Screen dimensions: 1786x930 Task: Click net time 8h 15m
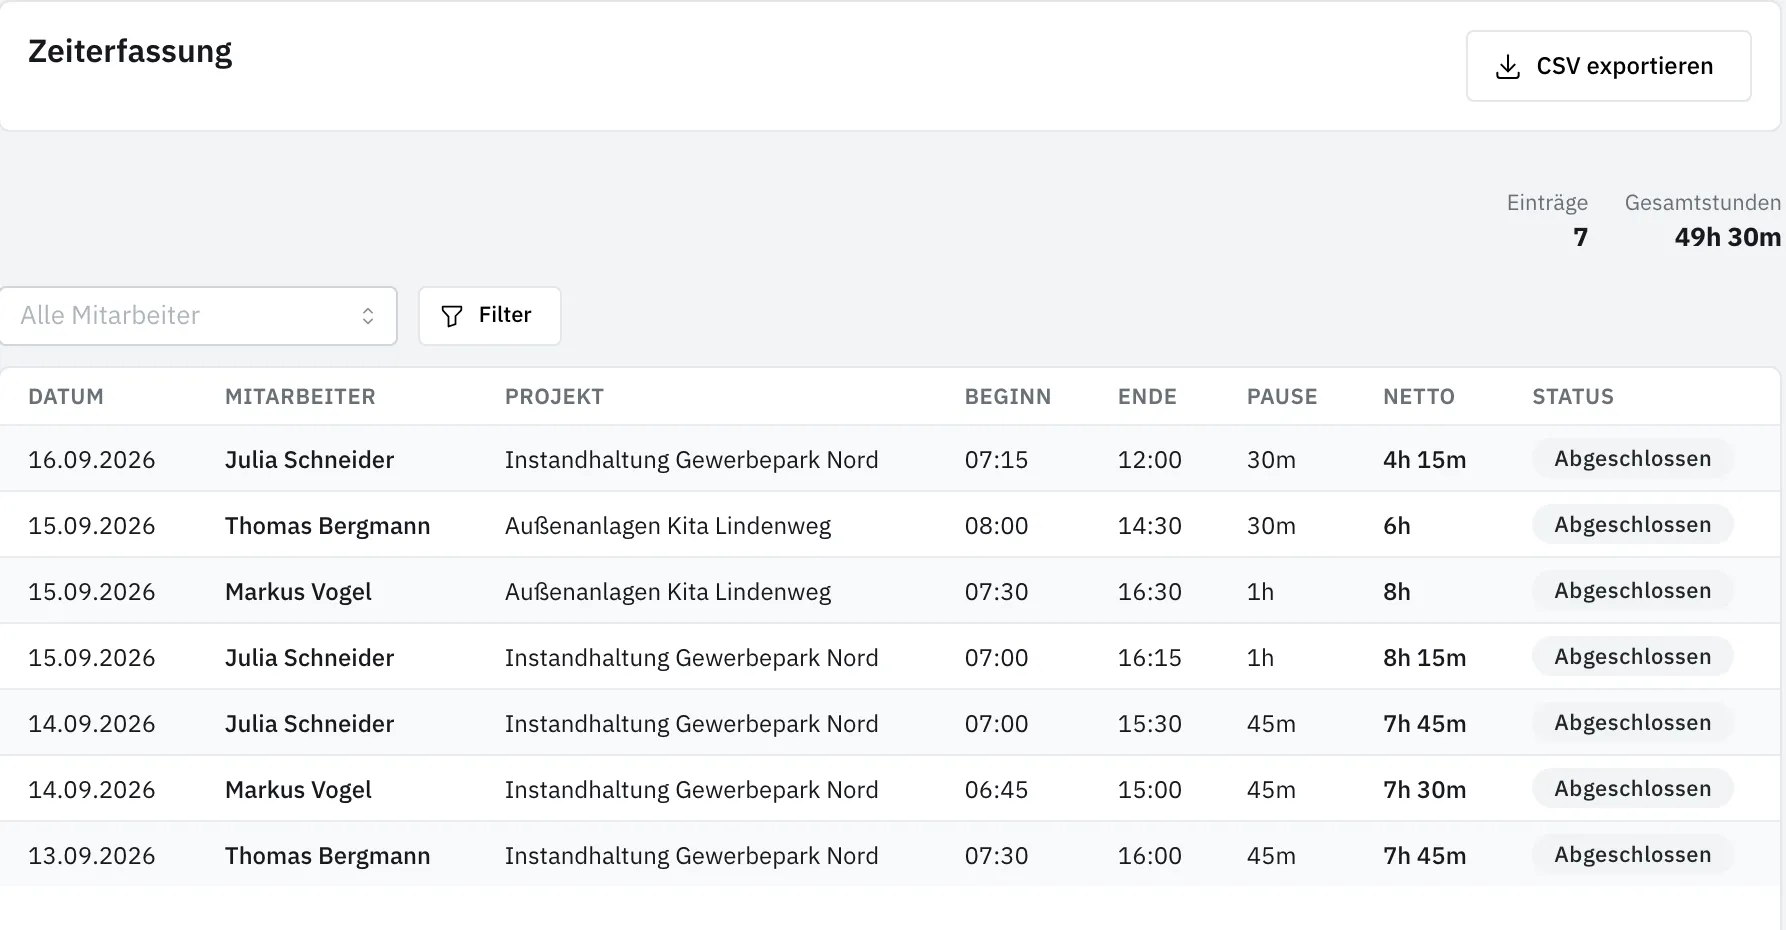(x=1424, y=658)
